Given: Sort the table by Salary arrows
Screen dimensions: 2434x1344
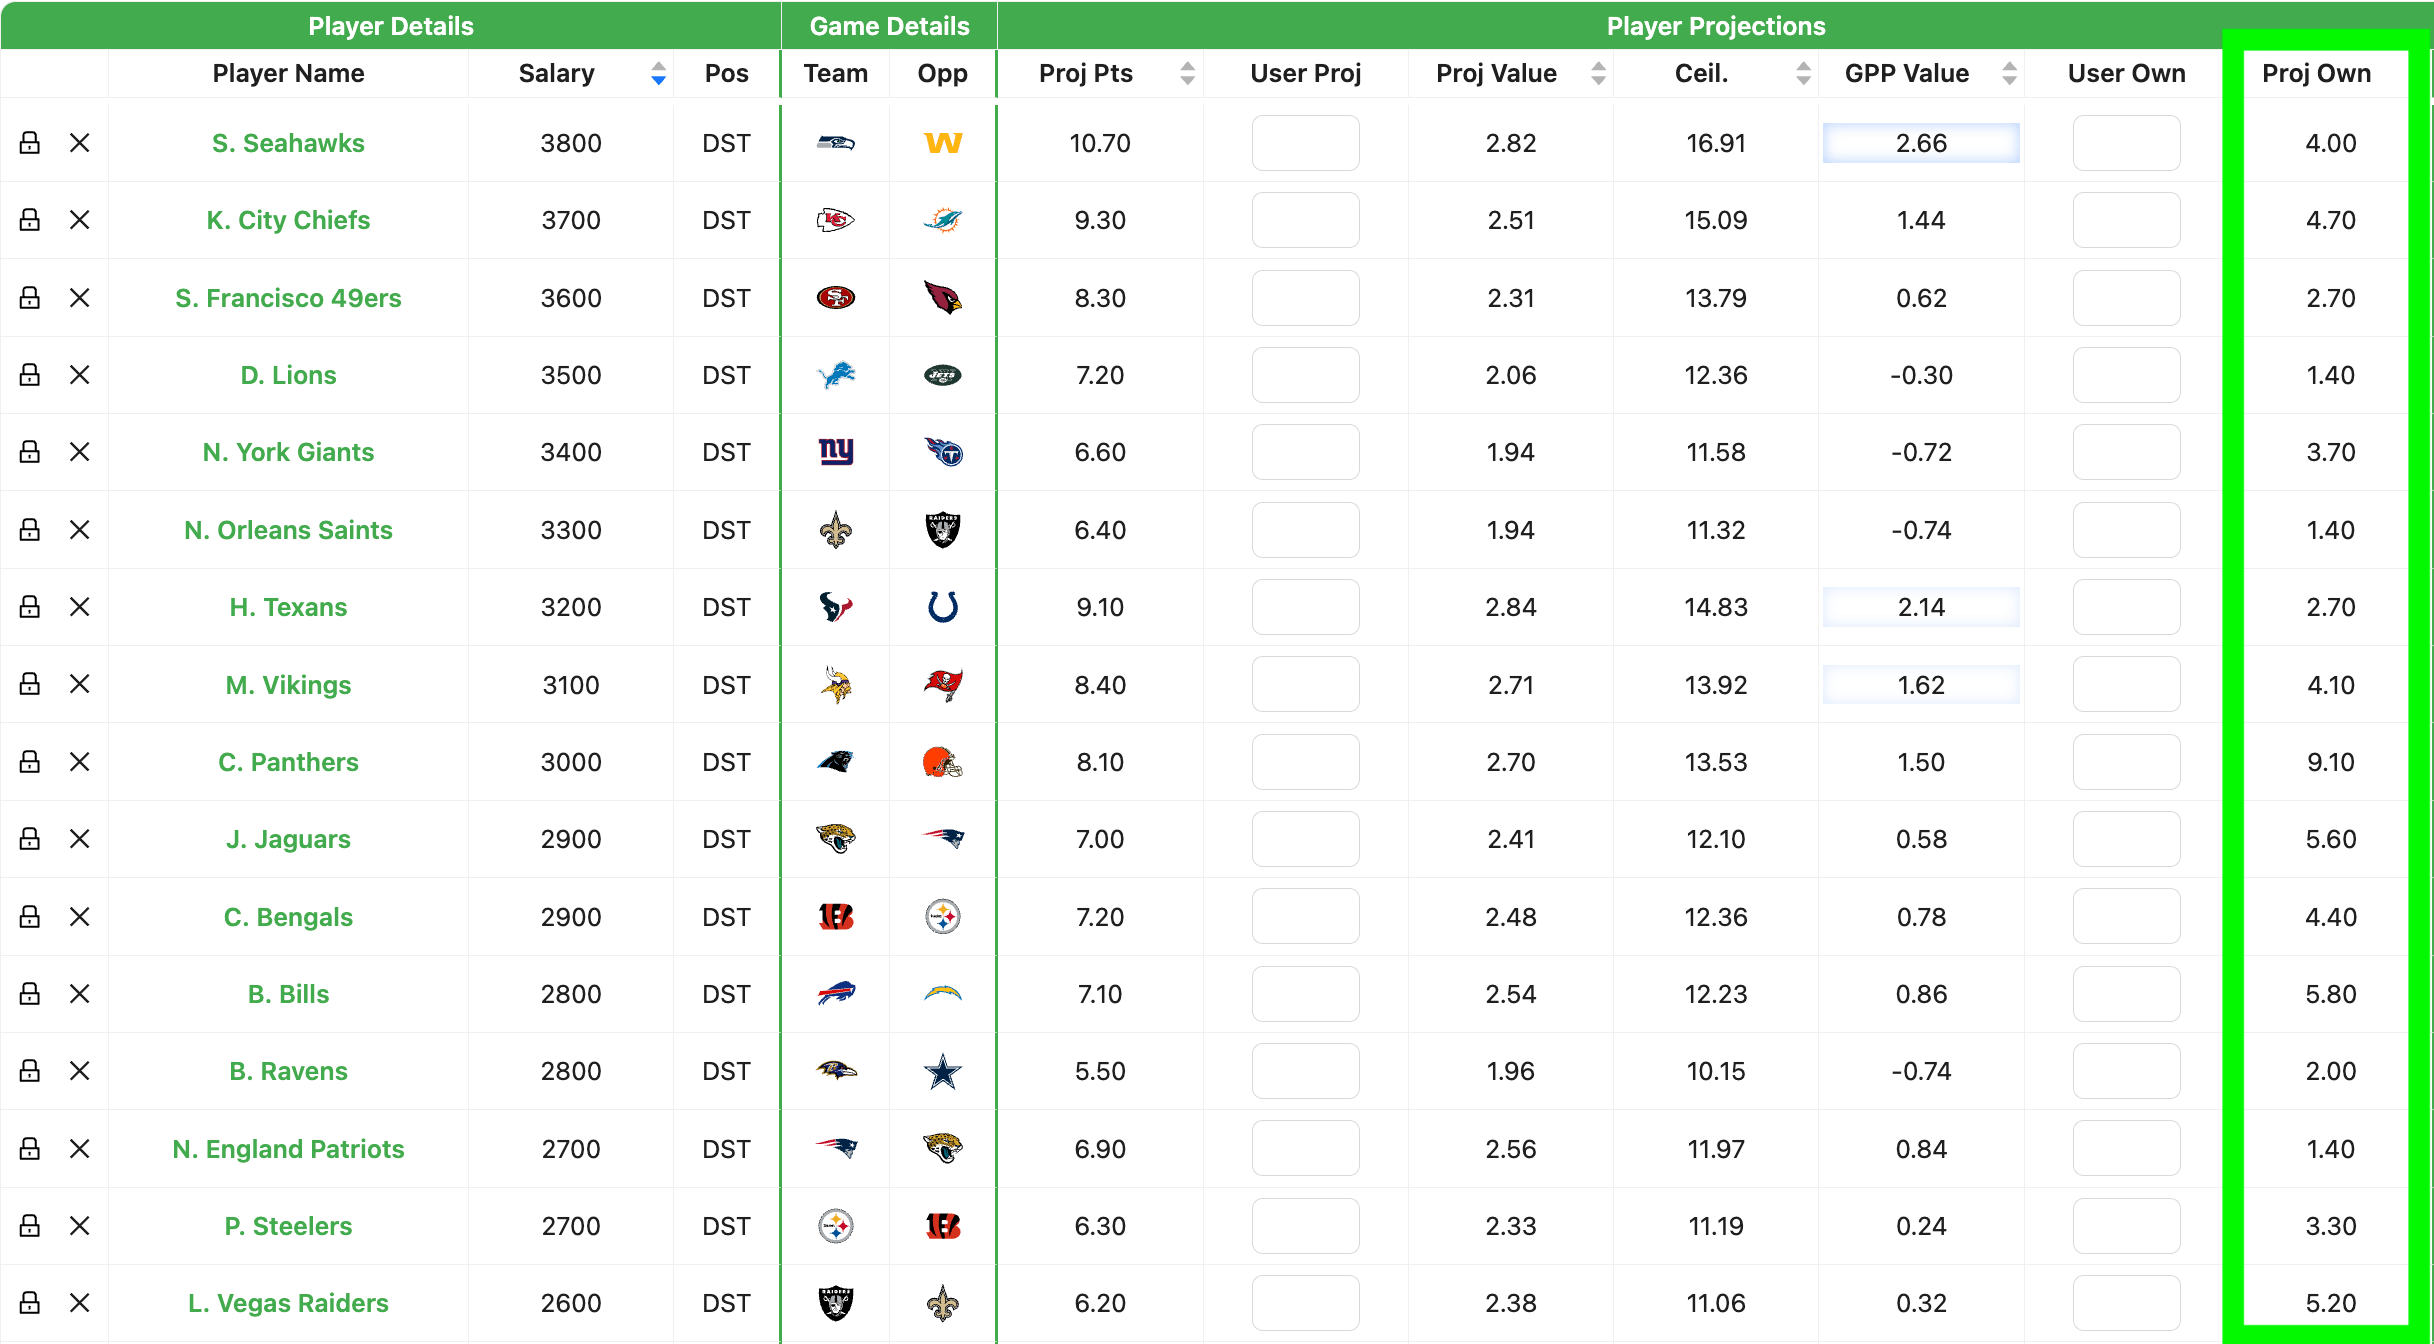Looking at the screenshot, I should click(658, 73).
